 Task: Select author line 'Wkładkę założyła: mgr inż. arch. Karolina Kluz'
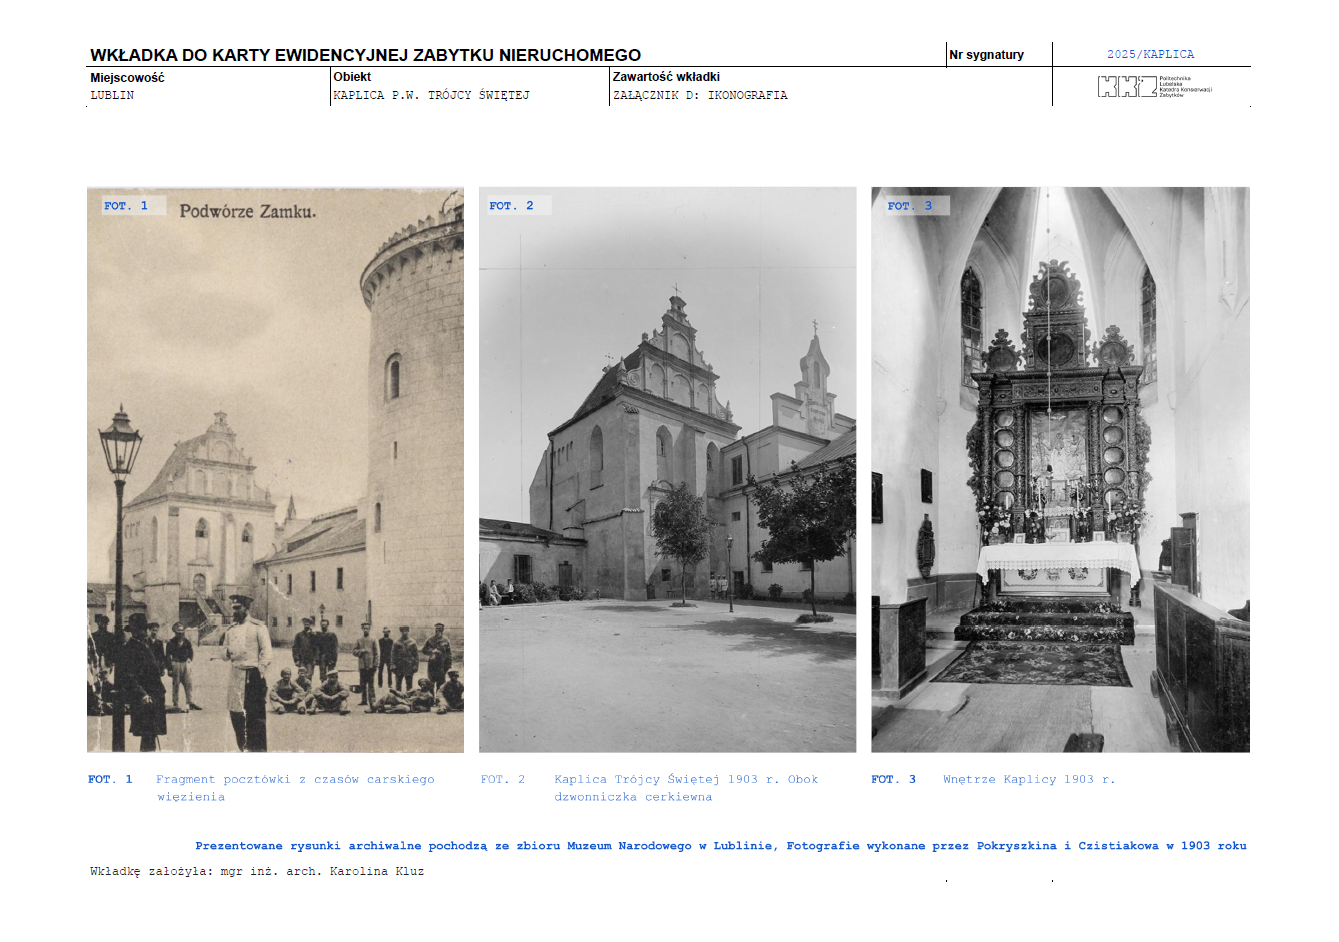point(257,871)
